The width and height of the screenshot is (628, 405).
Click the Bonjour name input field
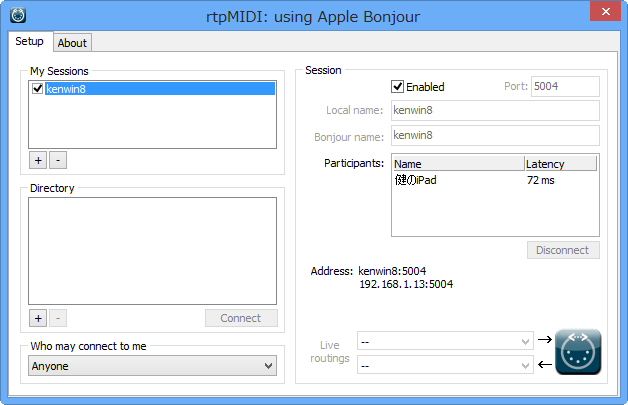(495, 135)
